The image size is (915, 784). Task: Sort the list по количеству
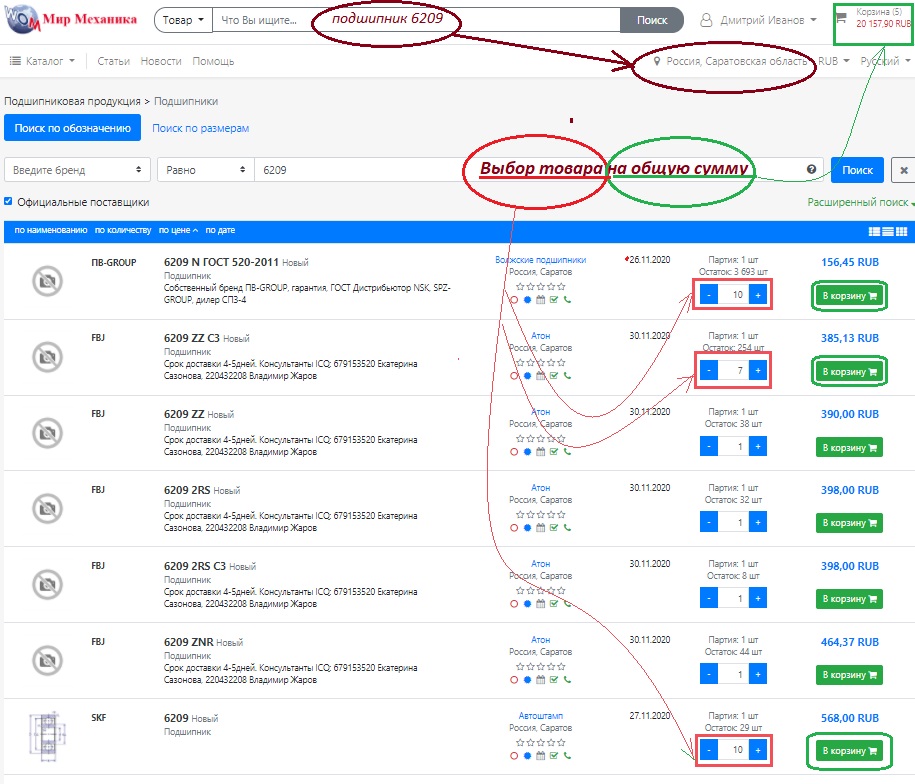(x=123, y=230)
